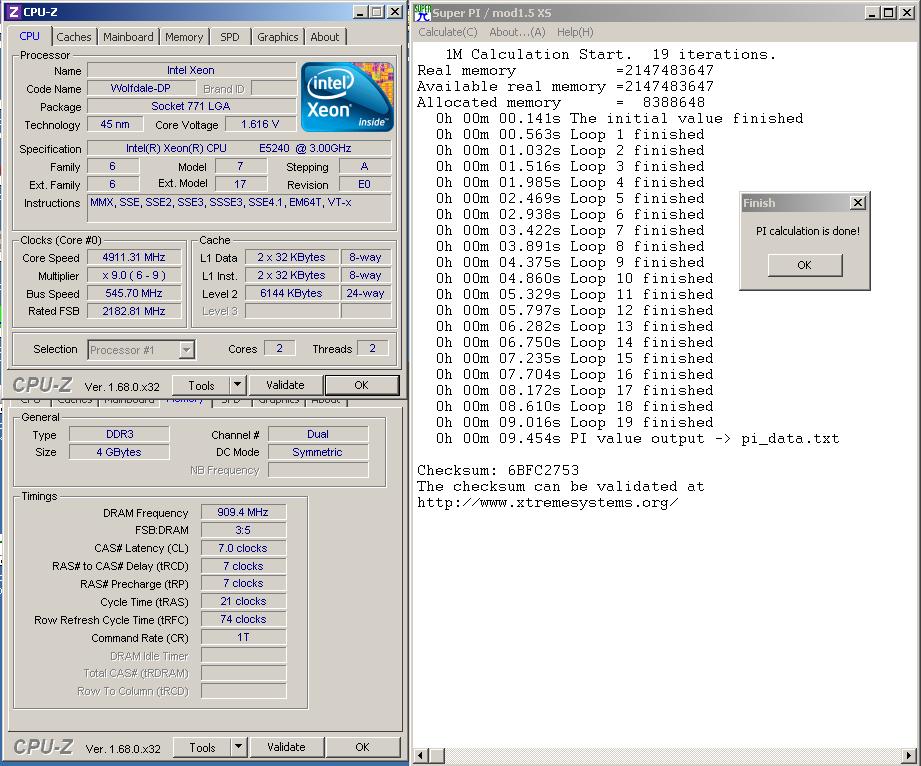Click the Channel # value Dual
Image resolution: width=921 pixels, height=766 pixels.
(318, 434)
